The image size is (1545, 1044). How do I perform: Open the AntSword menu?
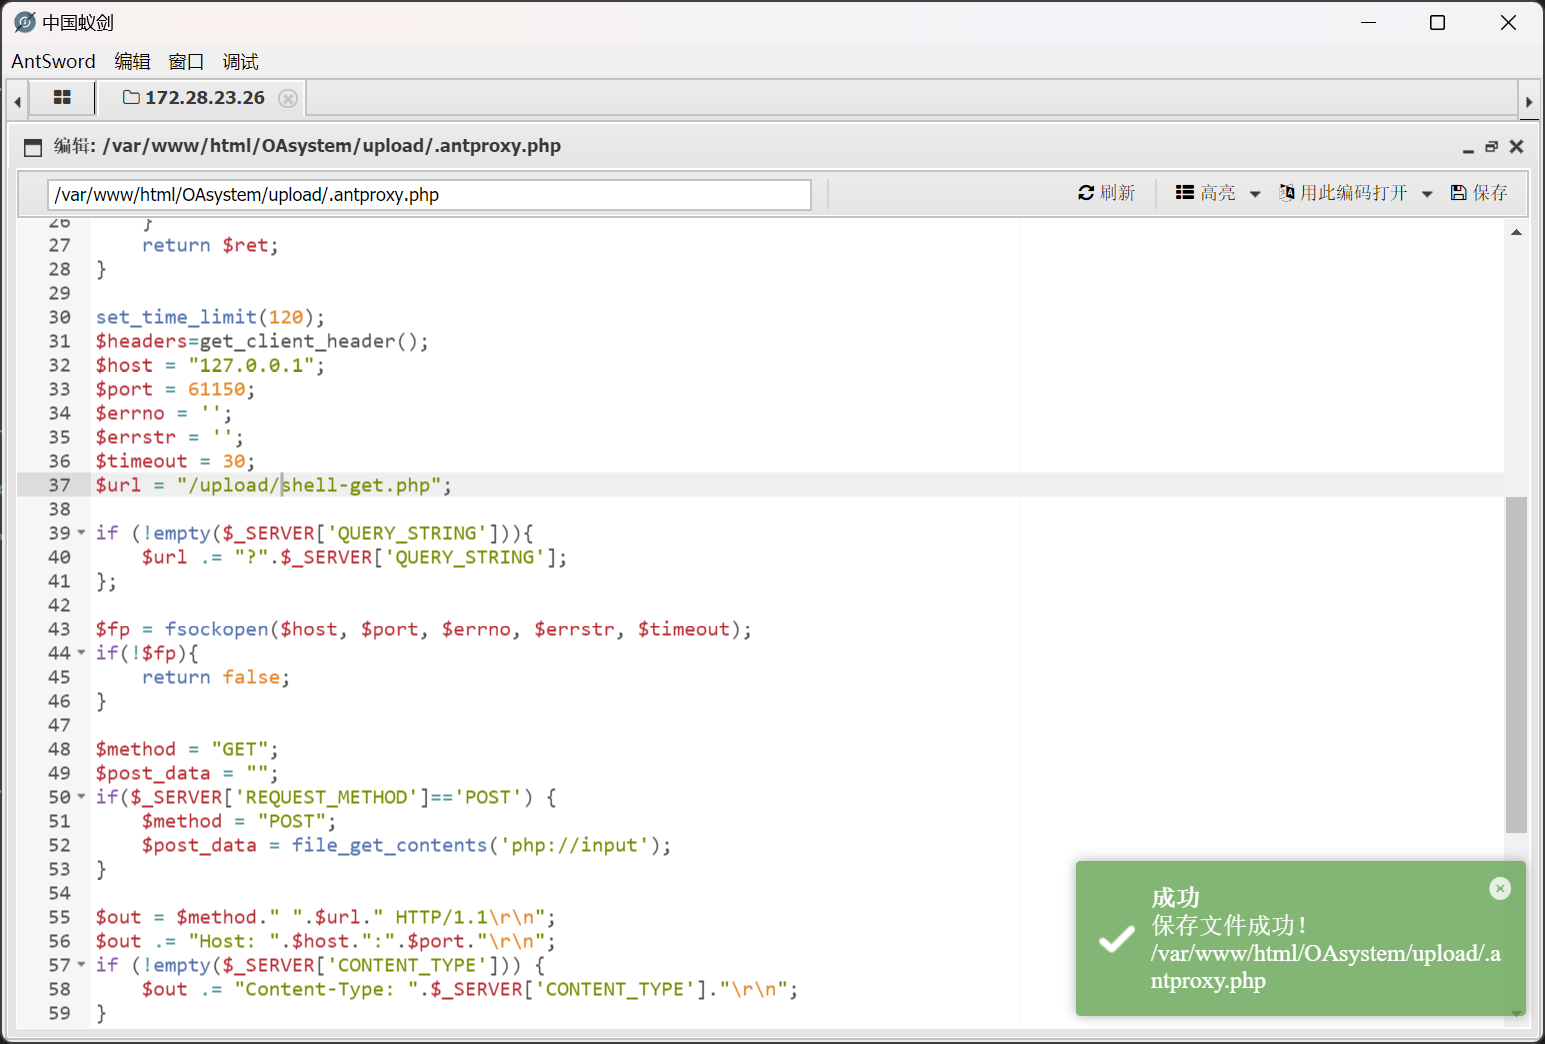click(x=53, y=61)
